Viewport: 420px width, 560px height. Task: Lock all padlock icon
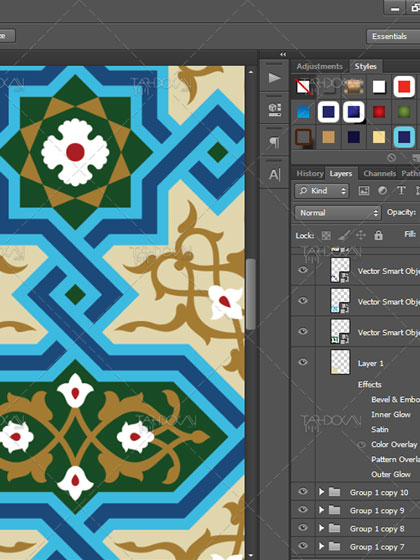tap(378, 235)
